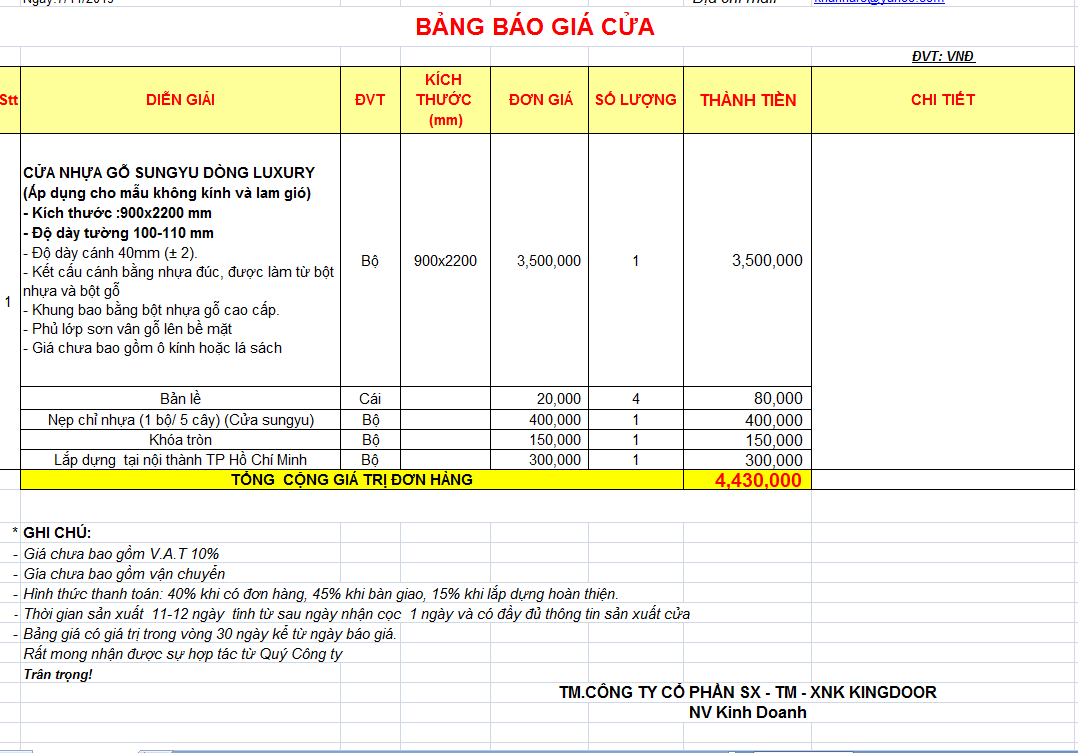The image size is (1078, 753).
Task: Click the CHI TIẾT header cell
Action: (x=943, y=100)
